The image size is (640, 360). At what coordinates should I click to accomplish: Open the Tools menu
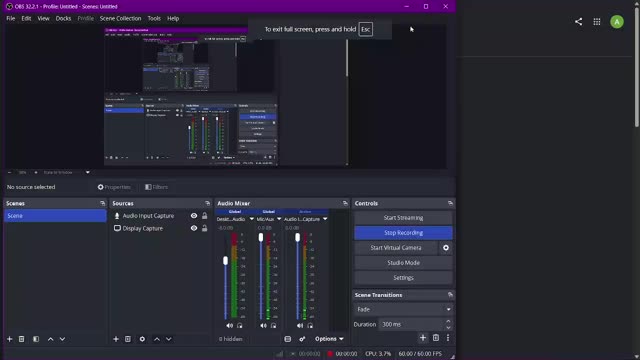pos(154,18)
